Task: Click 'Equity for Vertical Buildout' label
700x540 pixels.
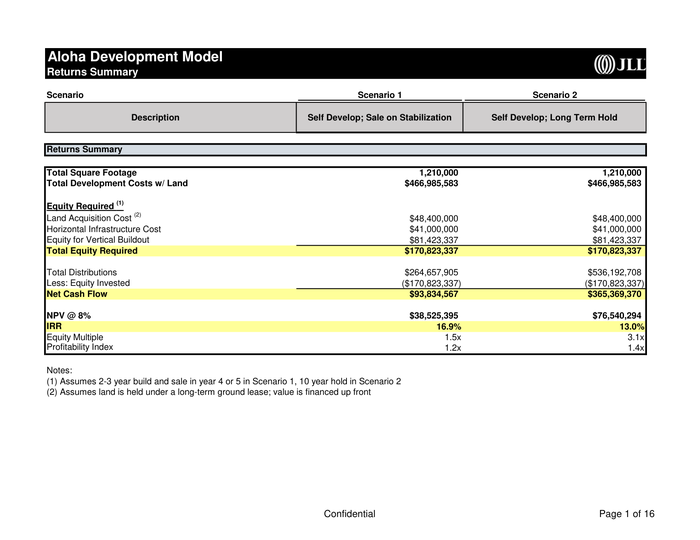Action: [x=98, y=240]
